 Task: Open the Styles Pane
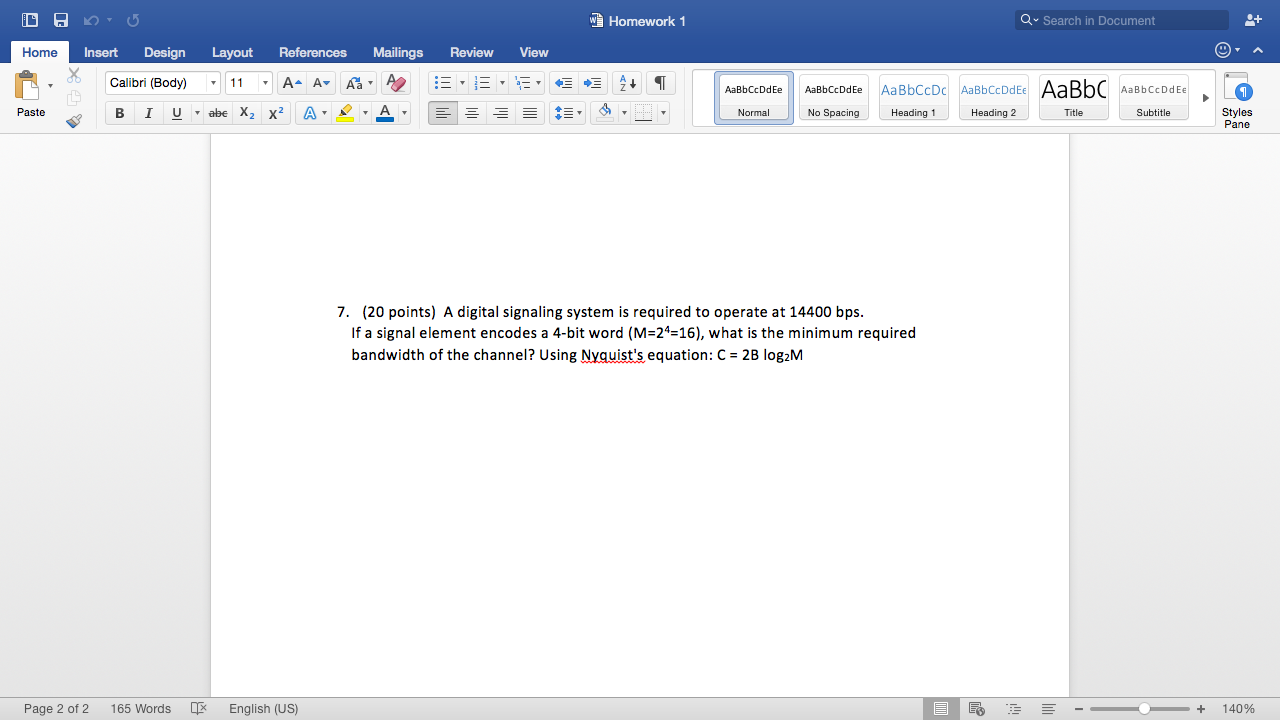pos(1237,100)
